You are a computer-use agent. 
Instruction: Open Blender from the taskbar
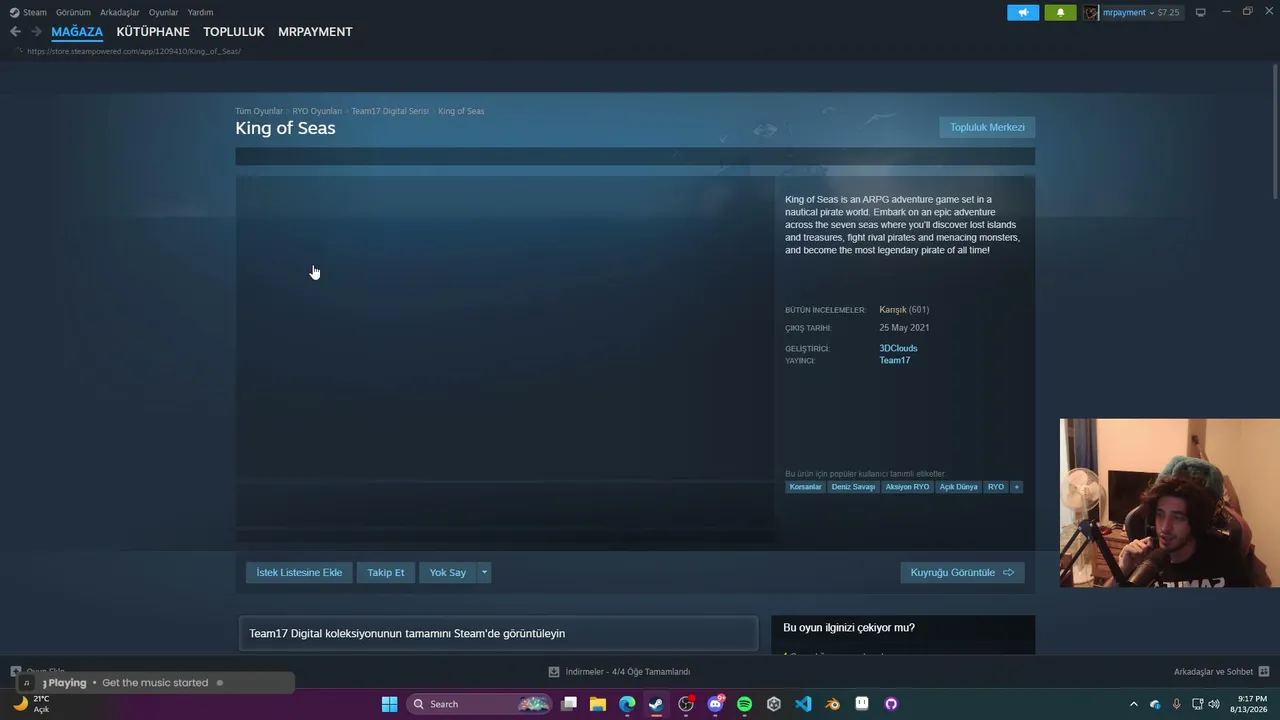click(832, 704)
